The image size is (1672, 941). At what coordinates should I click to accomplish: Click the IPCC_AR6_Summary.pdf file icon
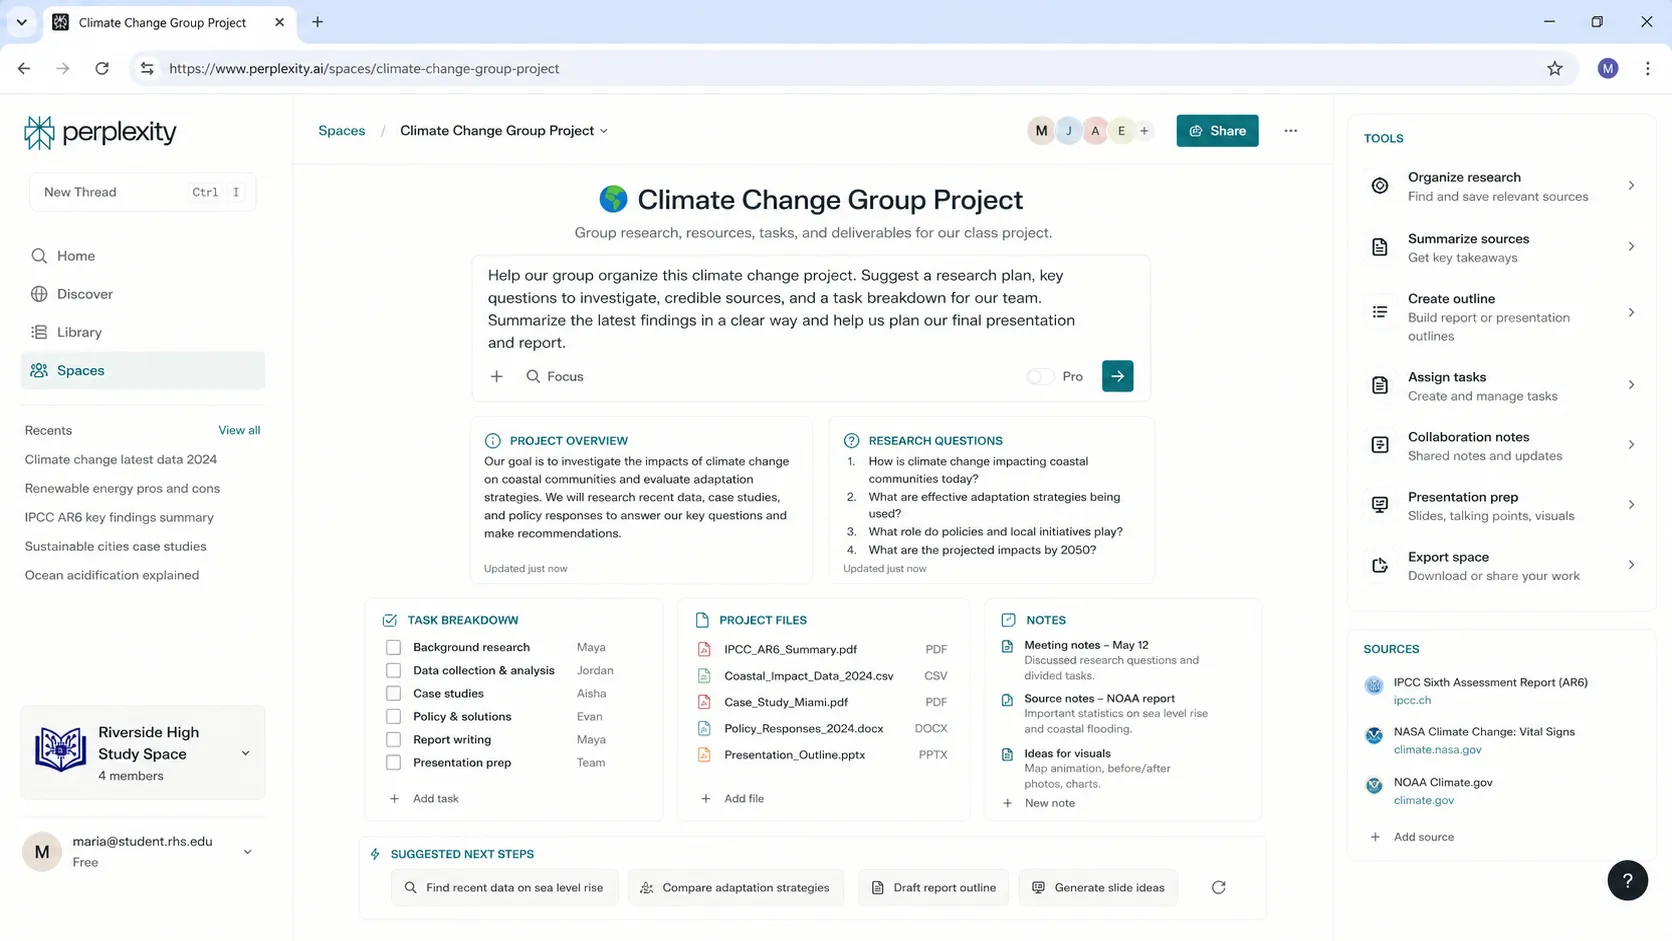704,649
